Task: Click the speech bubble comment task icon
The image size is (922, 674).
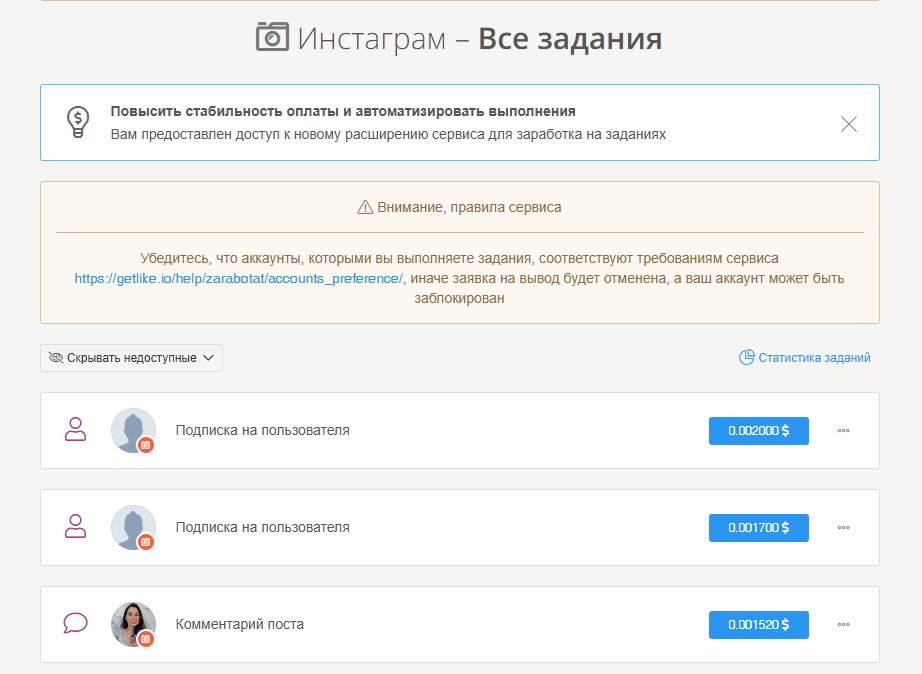Action: [75, 624]
